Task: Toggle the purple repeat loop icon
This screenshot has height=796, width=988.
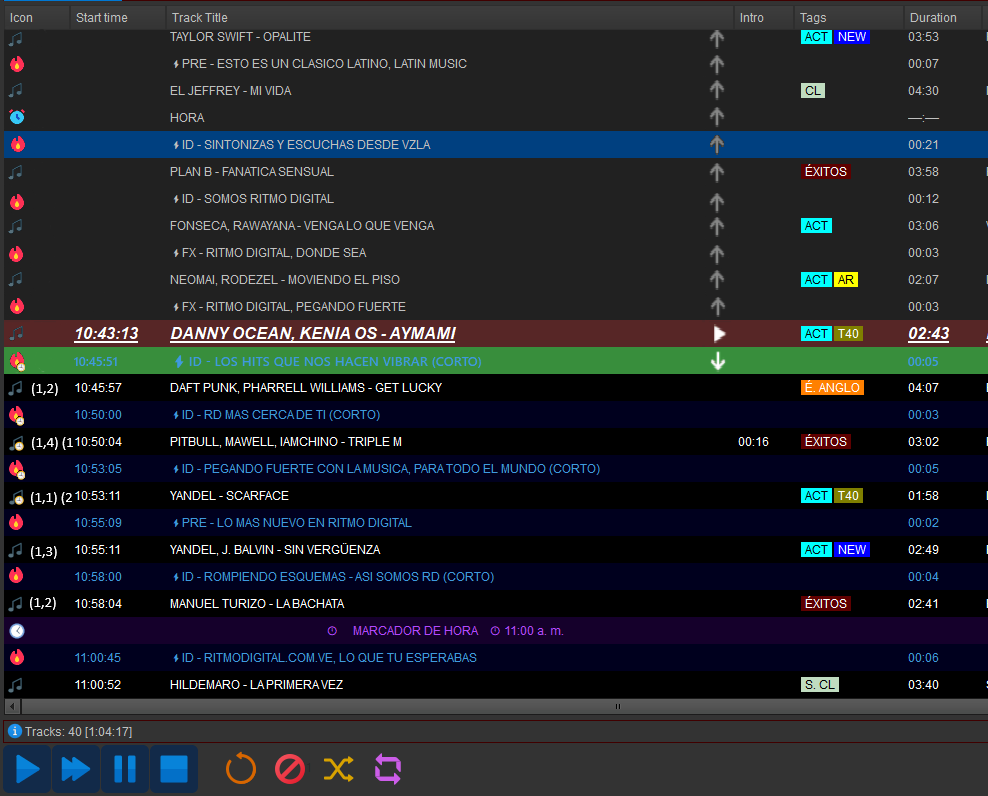Action: (x=387, y=769)
